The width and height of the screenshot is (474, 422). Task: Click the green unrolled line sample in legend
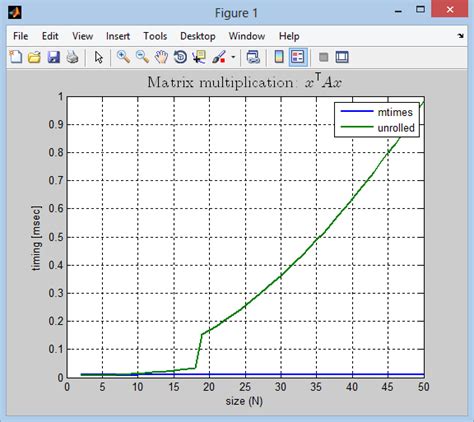point(357,127)
